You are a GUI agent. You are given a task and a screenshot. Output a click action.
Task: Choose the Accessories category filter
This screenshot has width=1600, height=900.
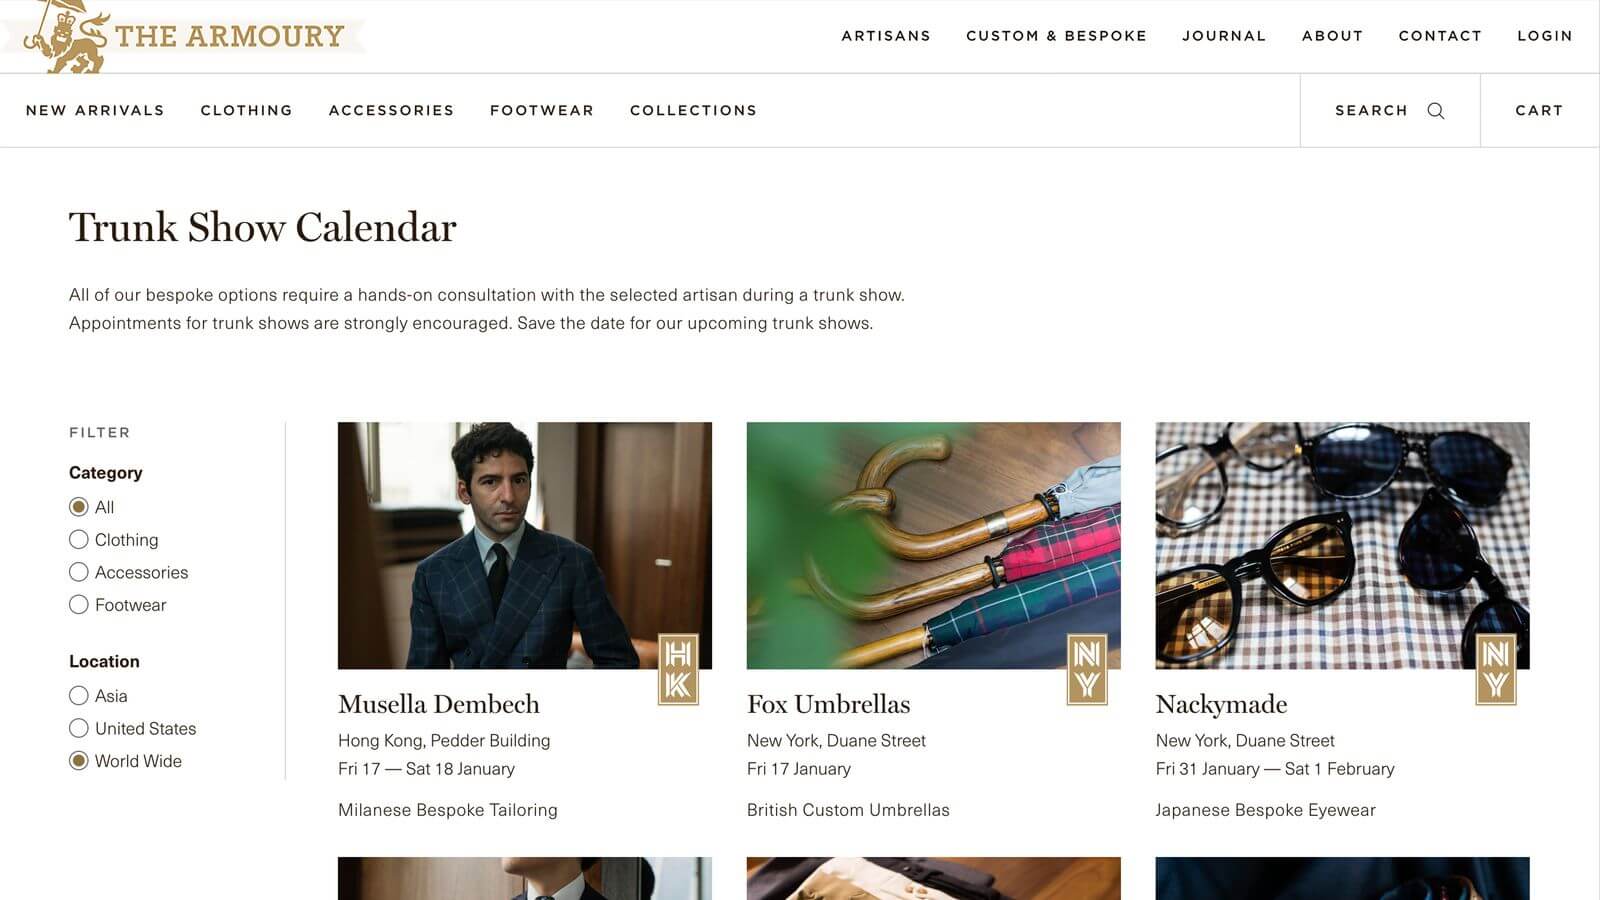click(79, 572)
